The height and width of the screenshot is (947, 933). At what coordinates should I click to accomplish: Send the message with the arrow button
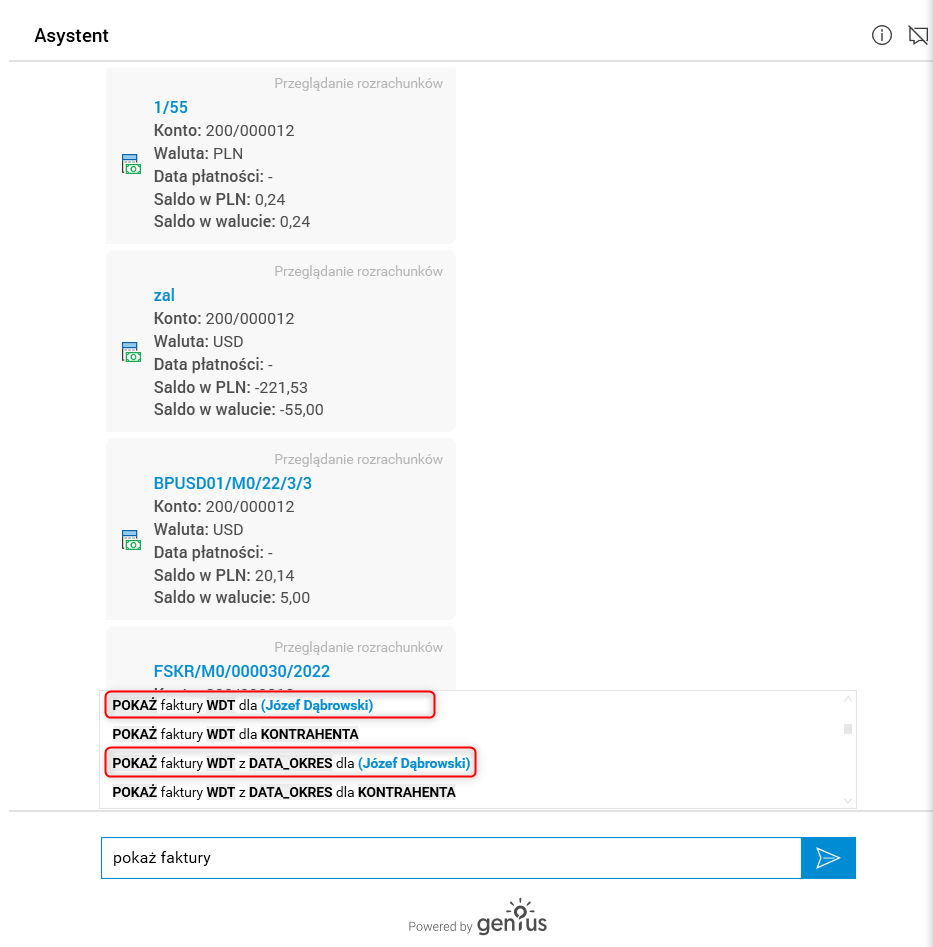click(x=828, y=858)
